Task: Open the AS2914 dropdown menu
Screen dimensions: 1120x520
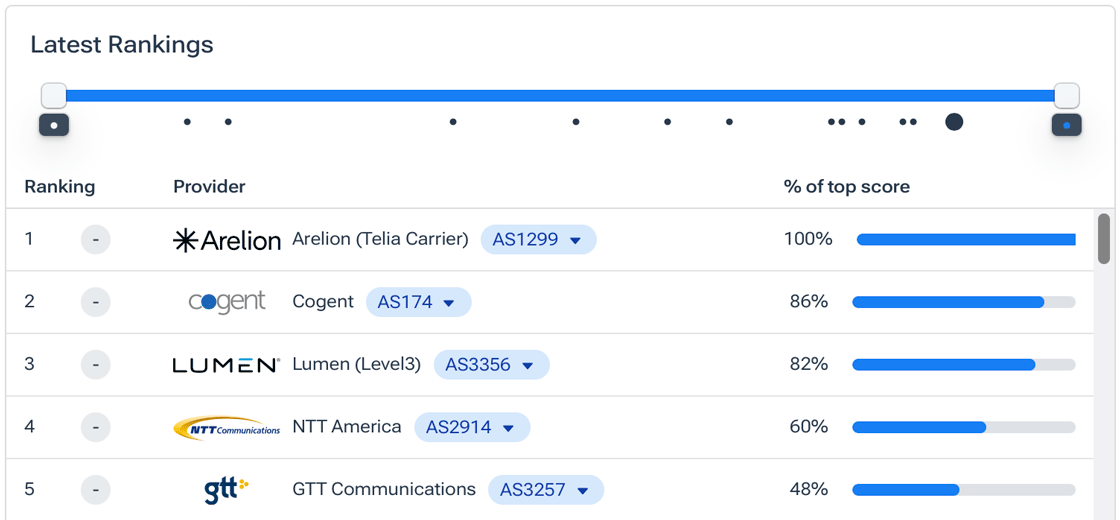Action: click(472, 427)
